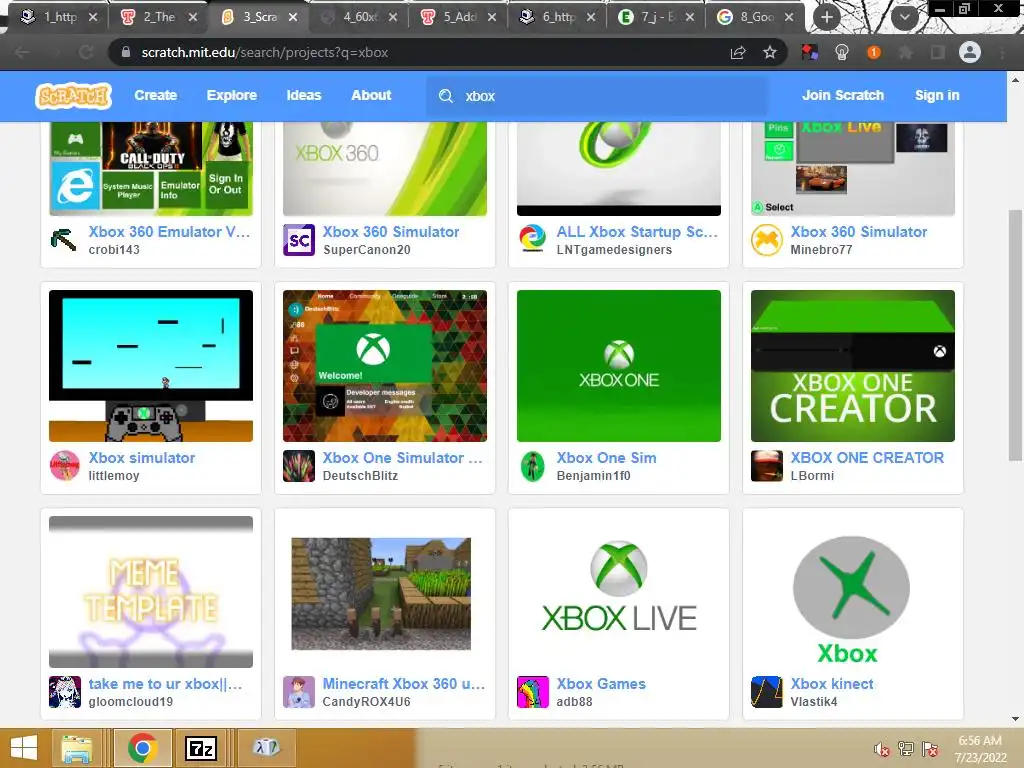The width and height of the screenshot is (1024, 768).
Task: Click adb88's avatar icon
Action: click(x=533, y=692)
